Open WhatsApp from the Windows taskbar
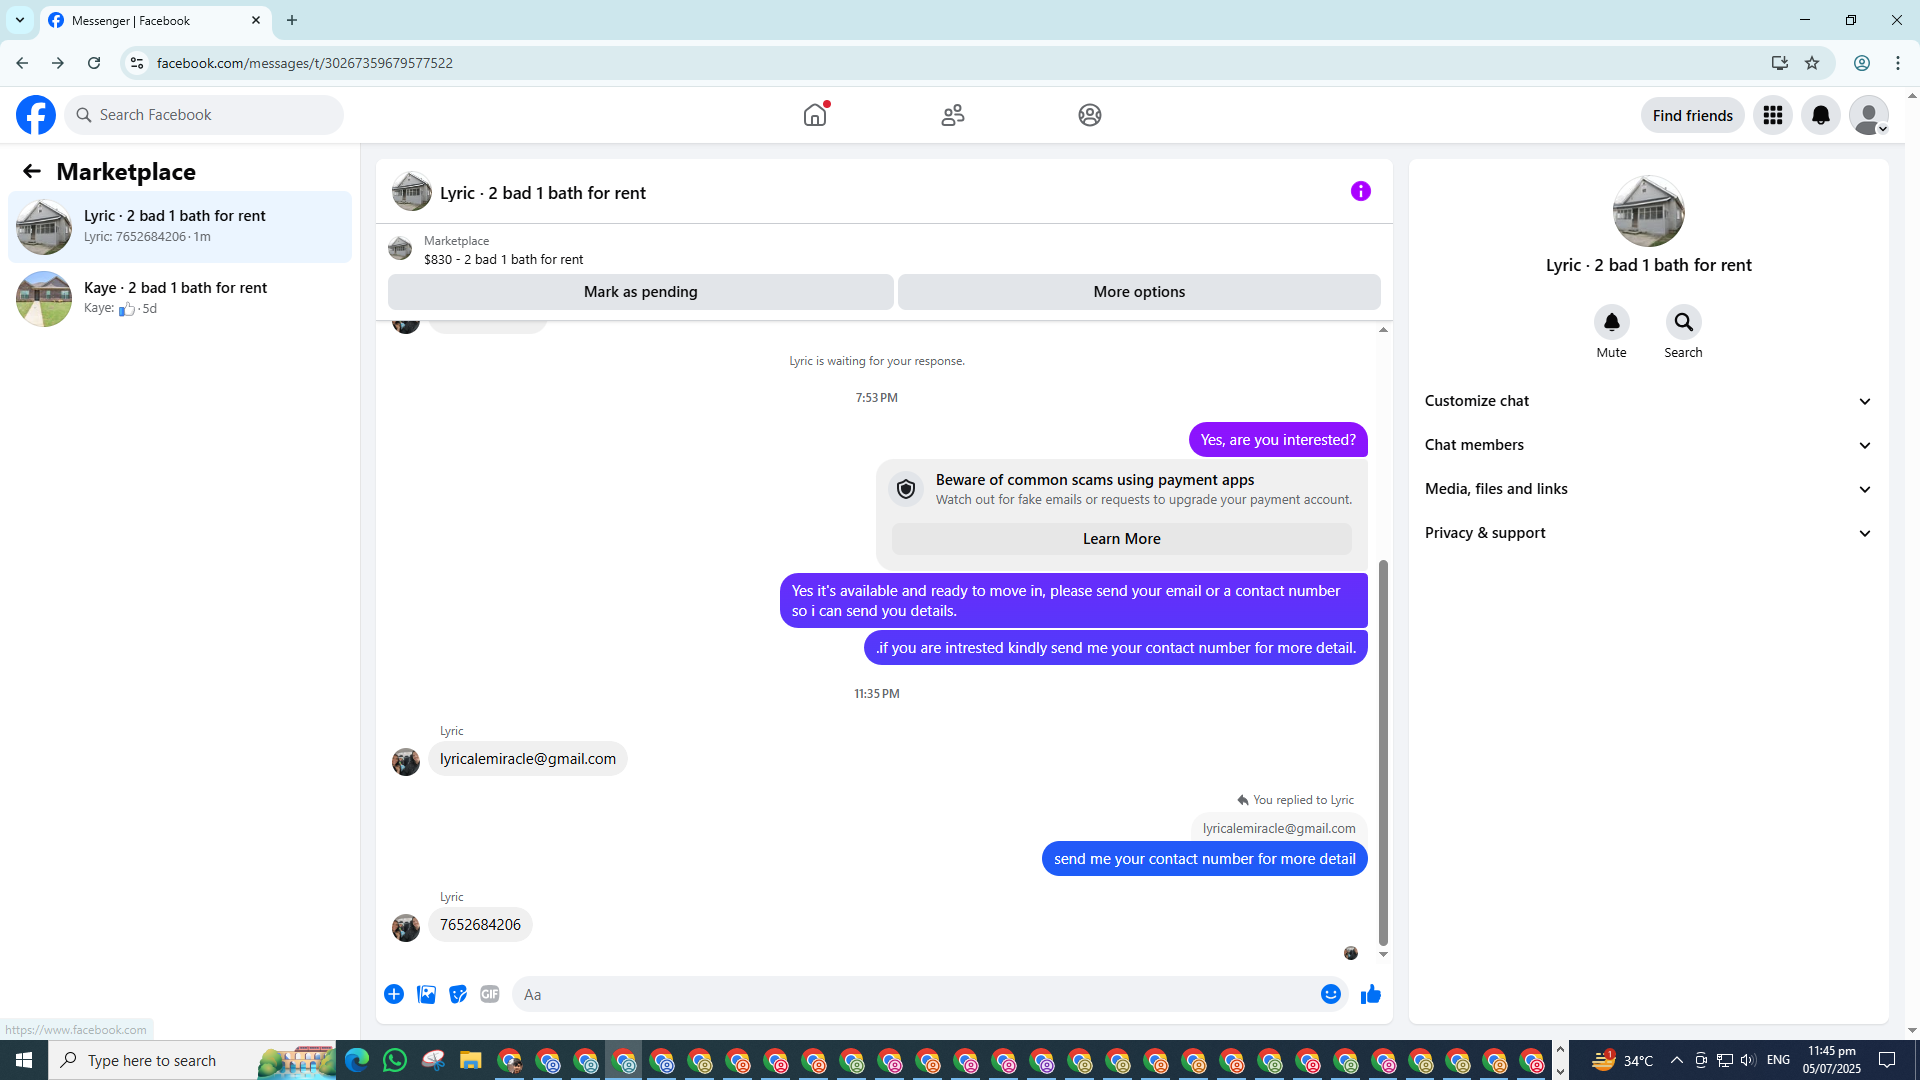This screenshot has width=1920, height=1080. tap(395, 1060)
